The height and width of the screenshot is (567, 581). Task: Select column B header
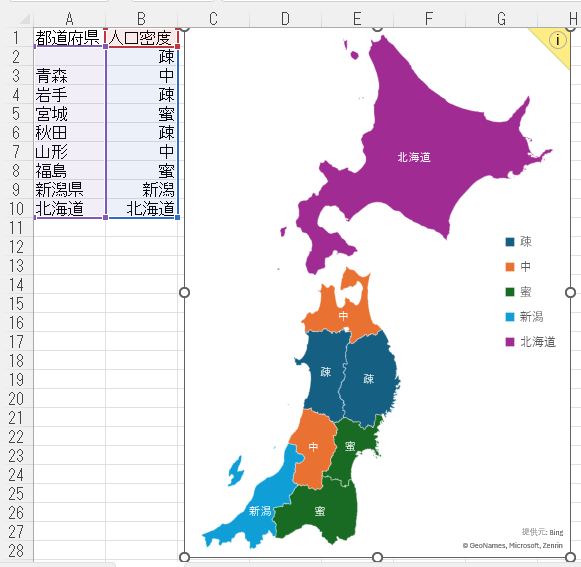(141, 19)
